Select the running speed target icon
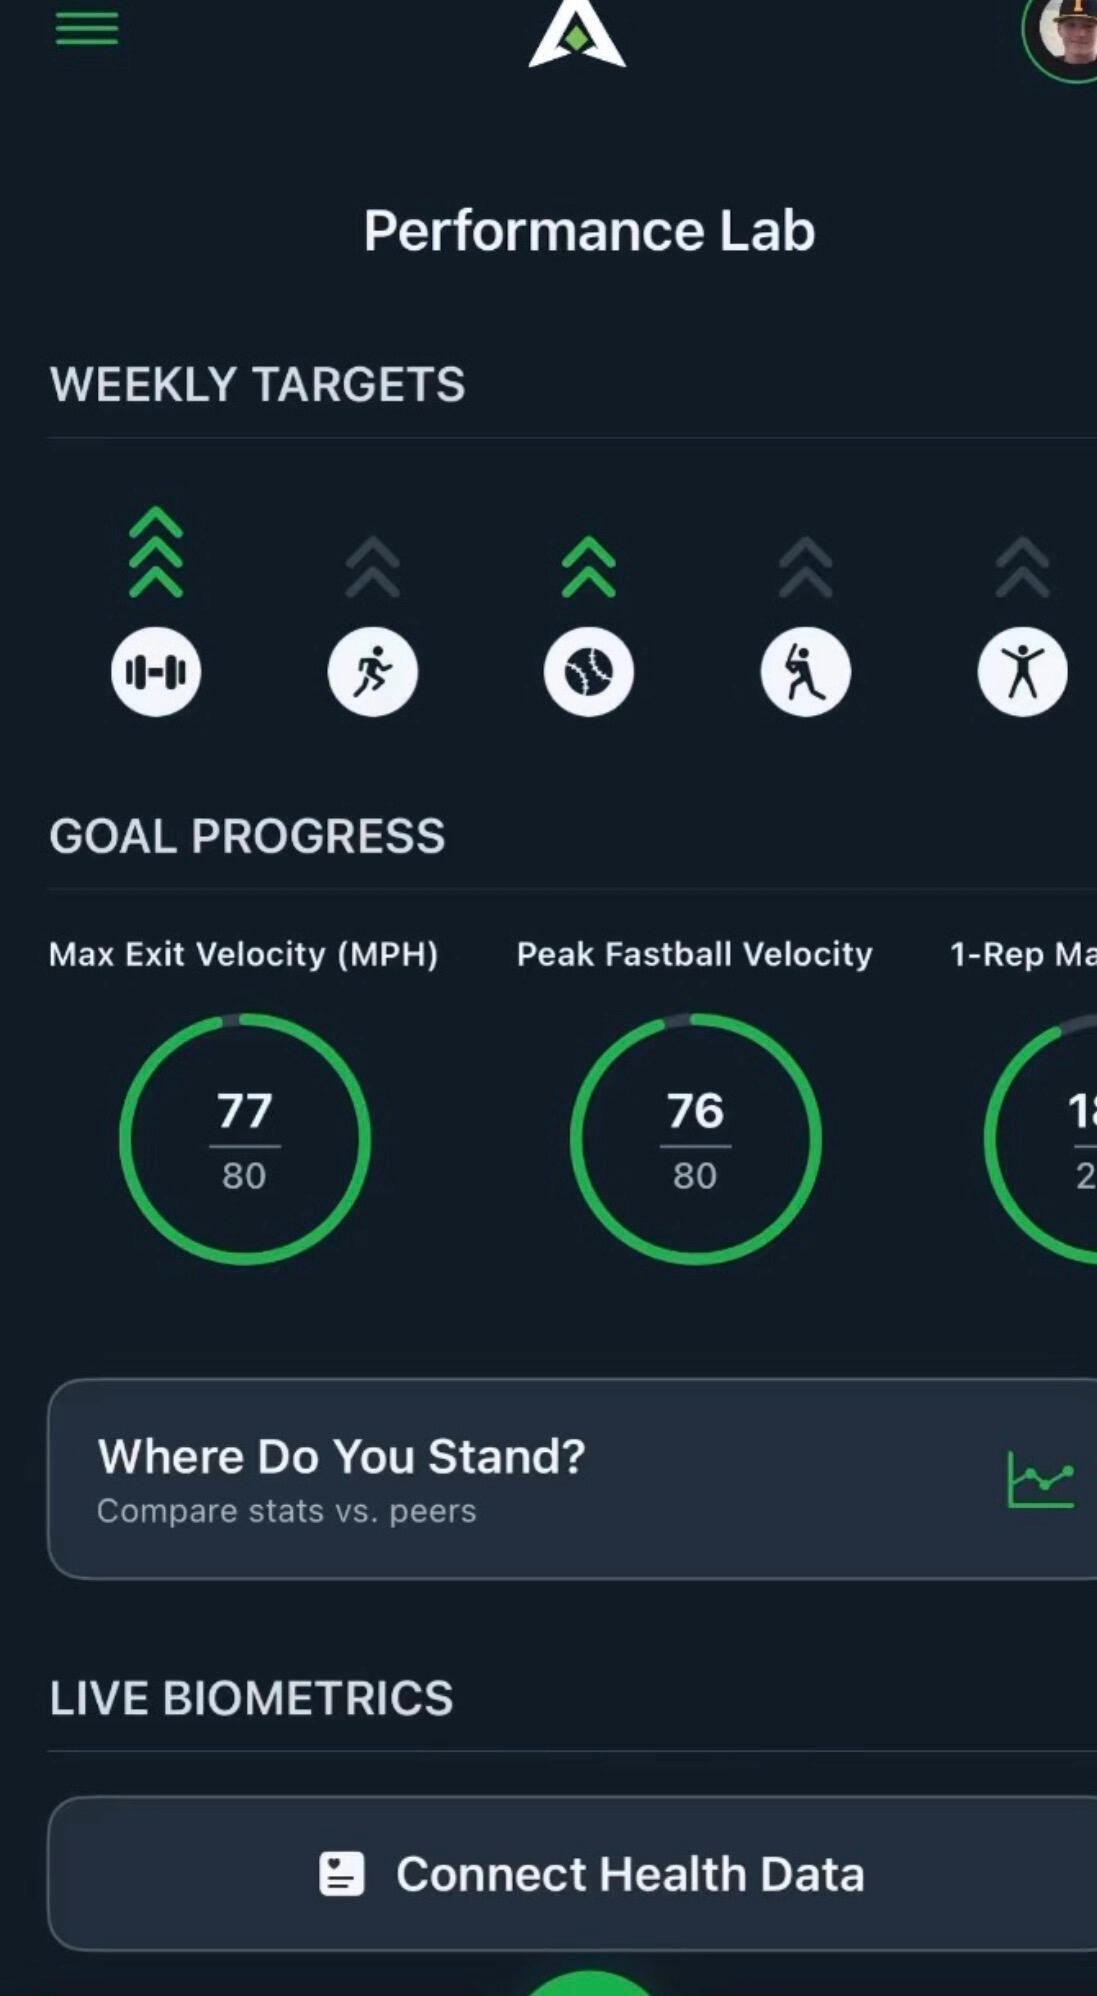 [373, 672]
